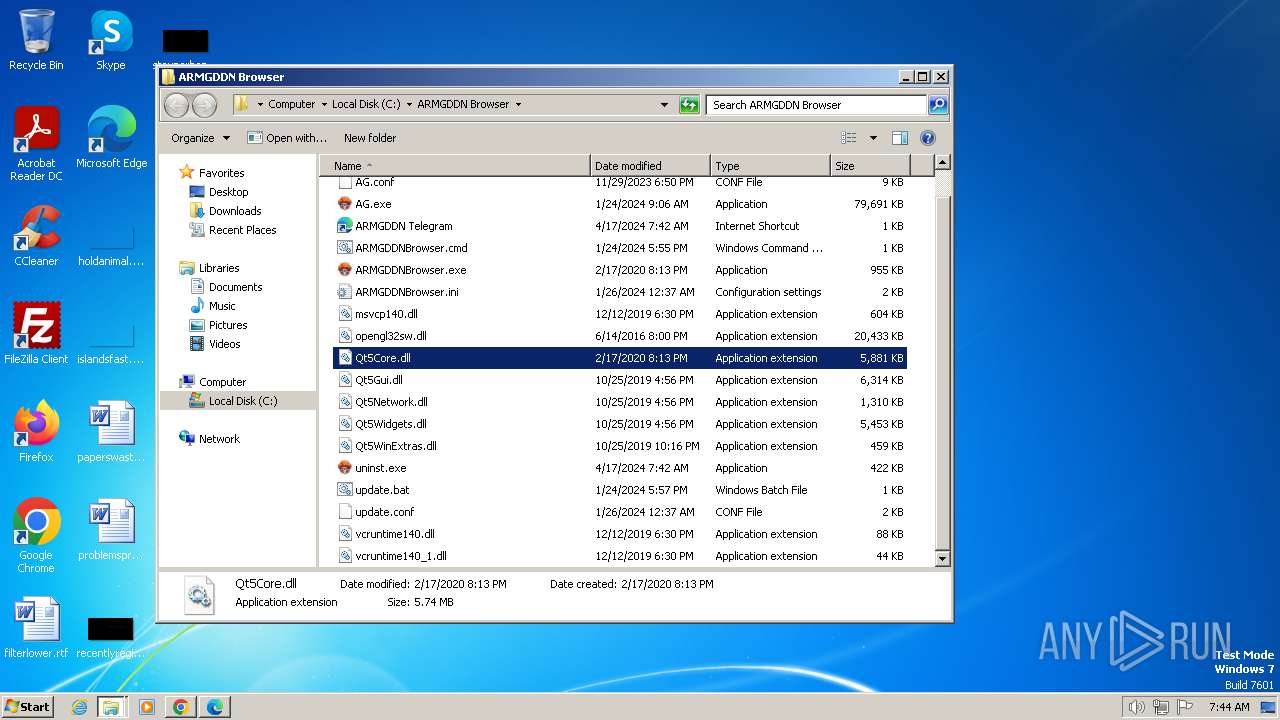Image resolution: width=1280 pixels, height=720 pixels.
Task: Click Edge icon in taskbar
Action: 215,707
